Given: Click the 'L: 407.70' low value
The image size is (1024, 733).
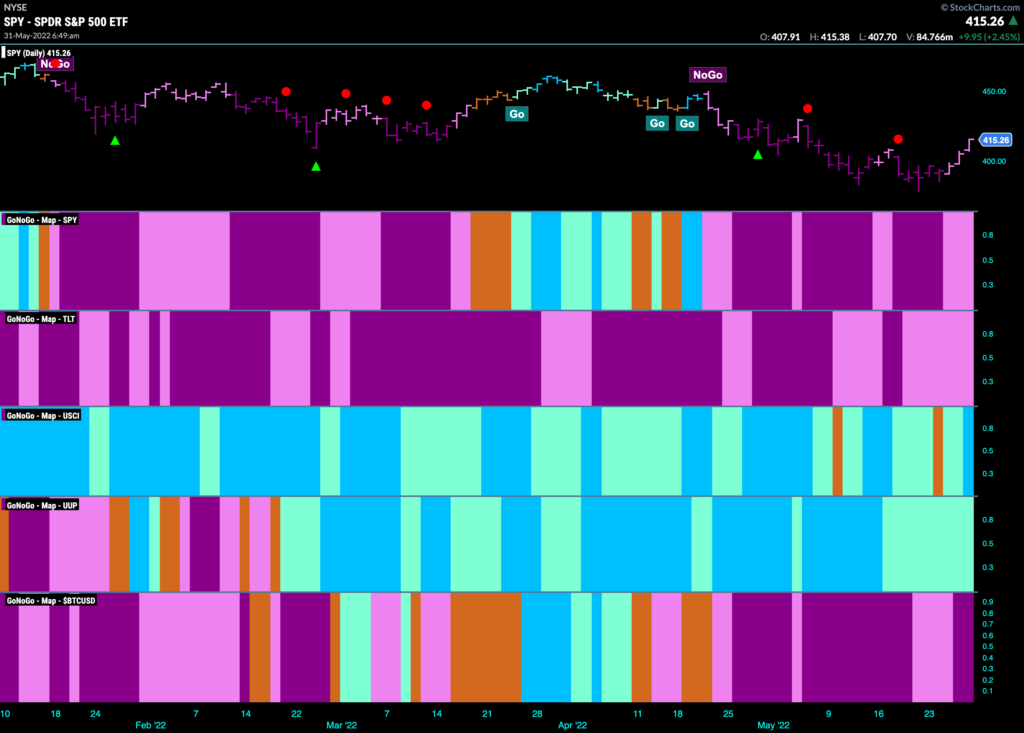Looking at the screenshot, I should [x=878, y=37].
